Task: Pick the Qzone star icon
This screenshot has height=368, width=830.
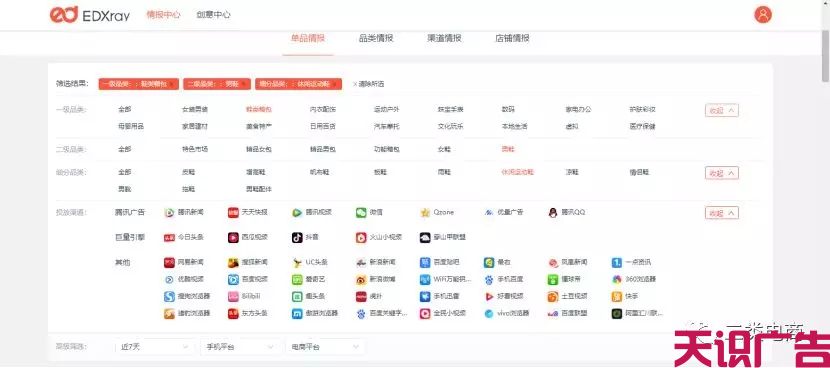Action: (425, 212)
